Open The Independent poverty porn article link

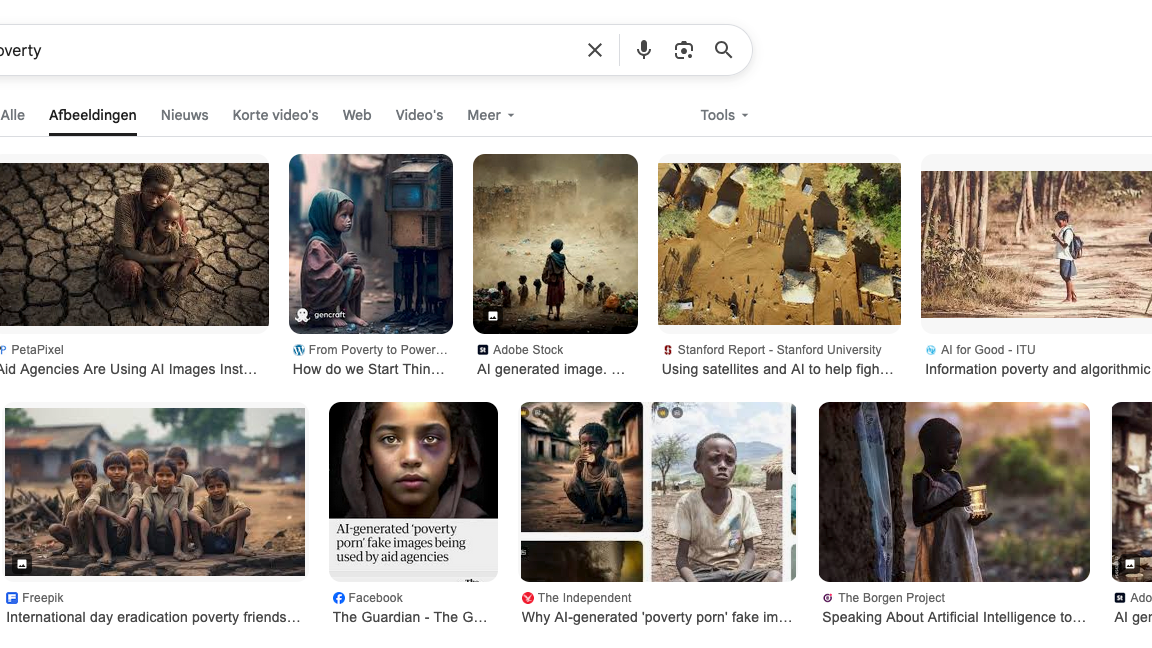click(x=657, y=617)
